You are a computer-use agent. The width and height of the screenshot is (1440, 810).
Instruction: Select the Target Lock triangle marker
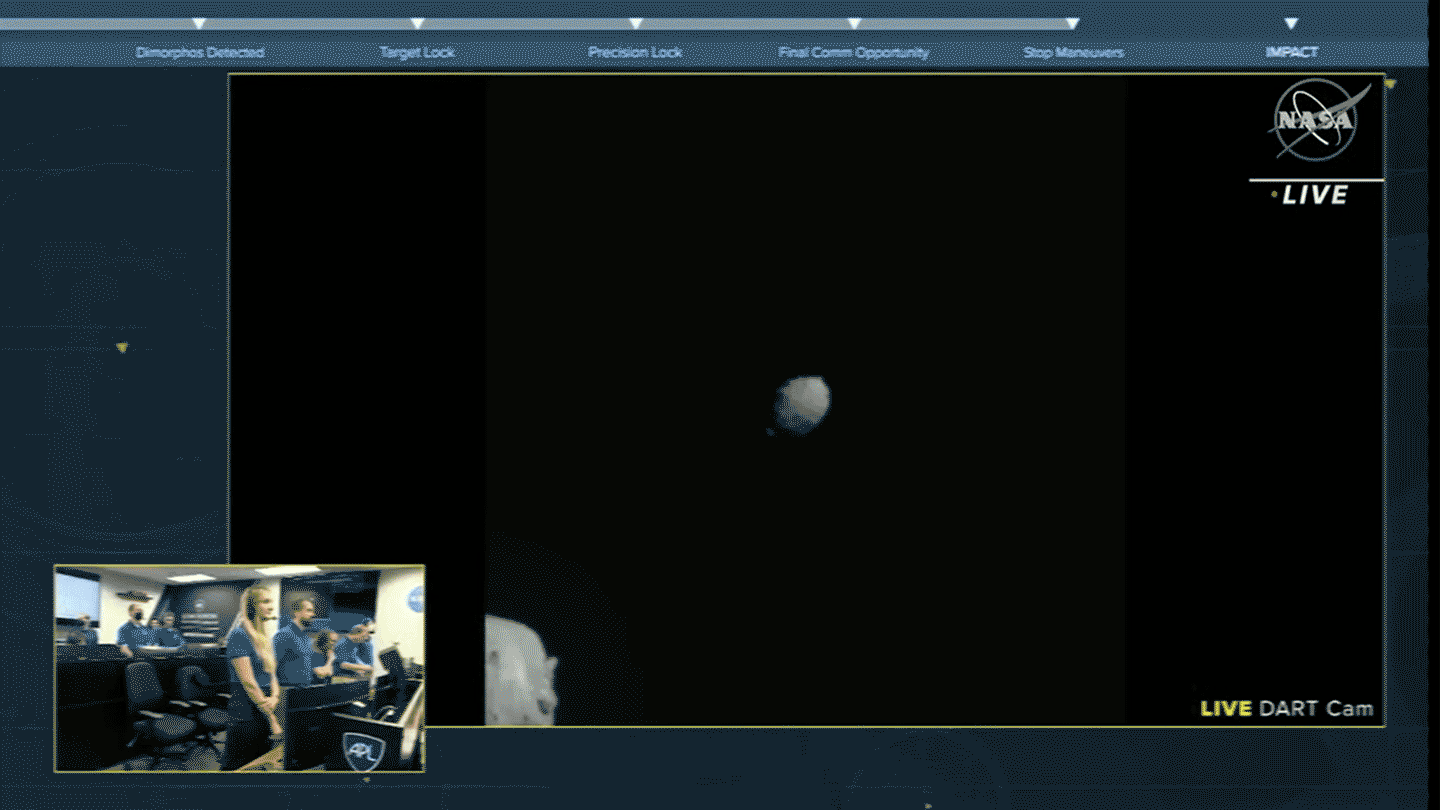point(417,23)
